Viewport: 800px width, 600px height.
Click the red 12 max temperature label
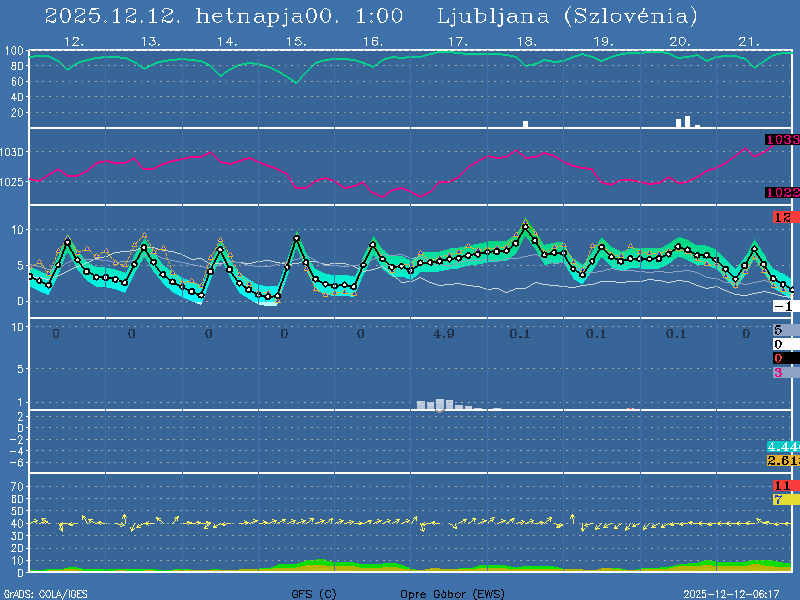pyautogui.click(x=782, y=218)
